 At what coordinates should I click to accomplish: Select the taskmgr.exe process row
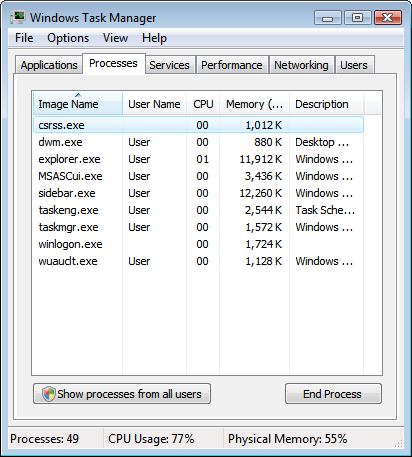[x=198, y=227]
